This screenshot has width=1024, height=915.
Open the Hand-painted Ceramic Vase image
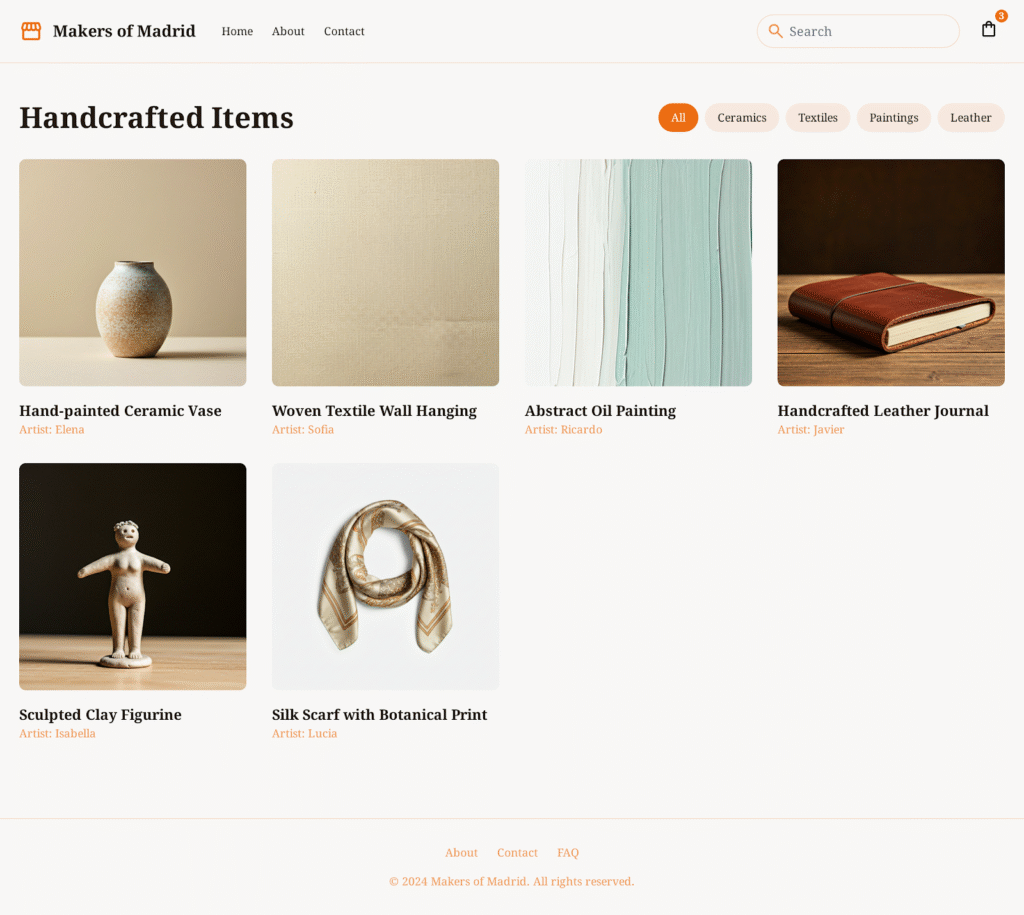click(x=133, y=272)
